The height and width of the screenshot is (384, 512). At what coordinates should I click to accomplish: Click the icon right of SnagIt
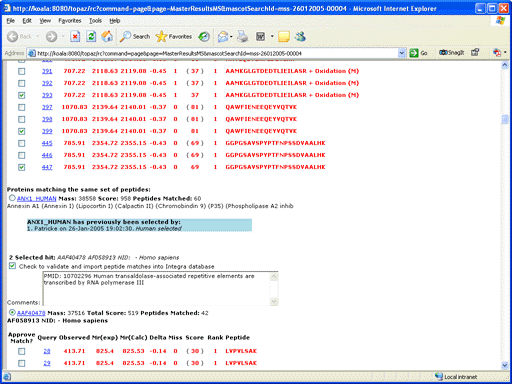point(475,52)
